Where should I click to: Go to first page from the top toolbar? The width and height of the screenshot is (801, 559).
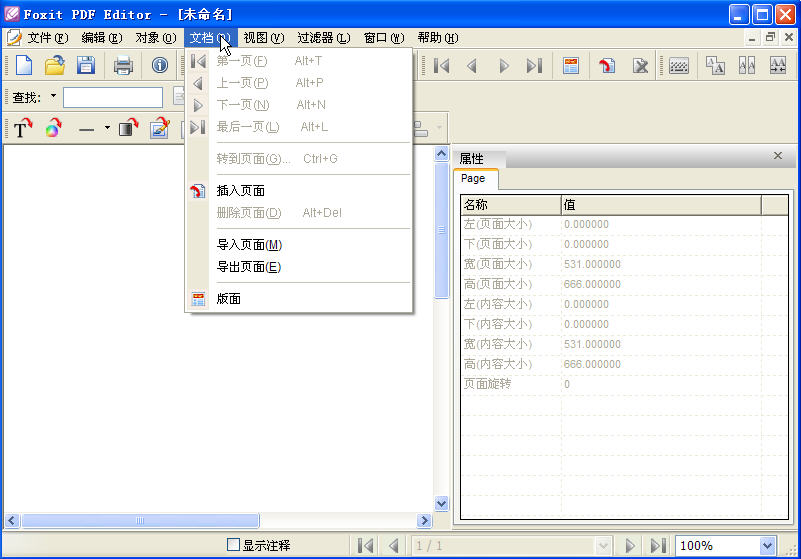pos(441,66)
